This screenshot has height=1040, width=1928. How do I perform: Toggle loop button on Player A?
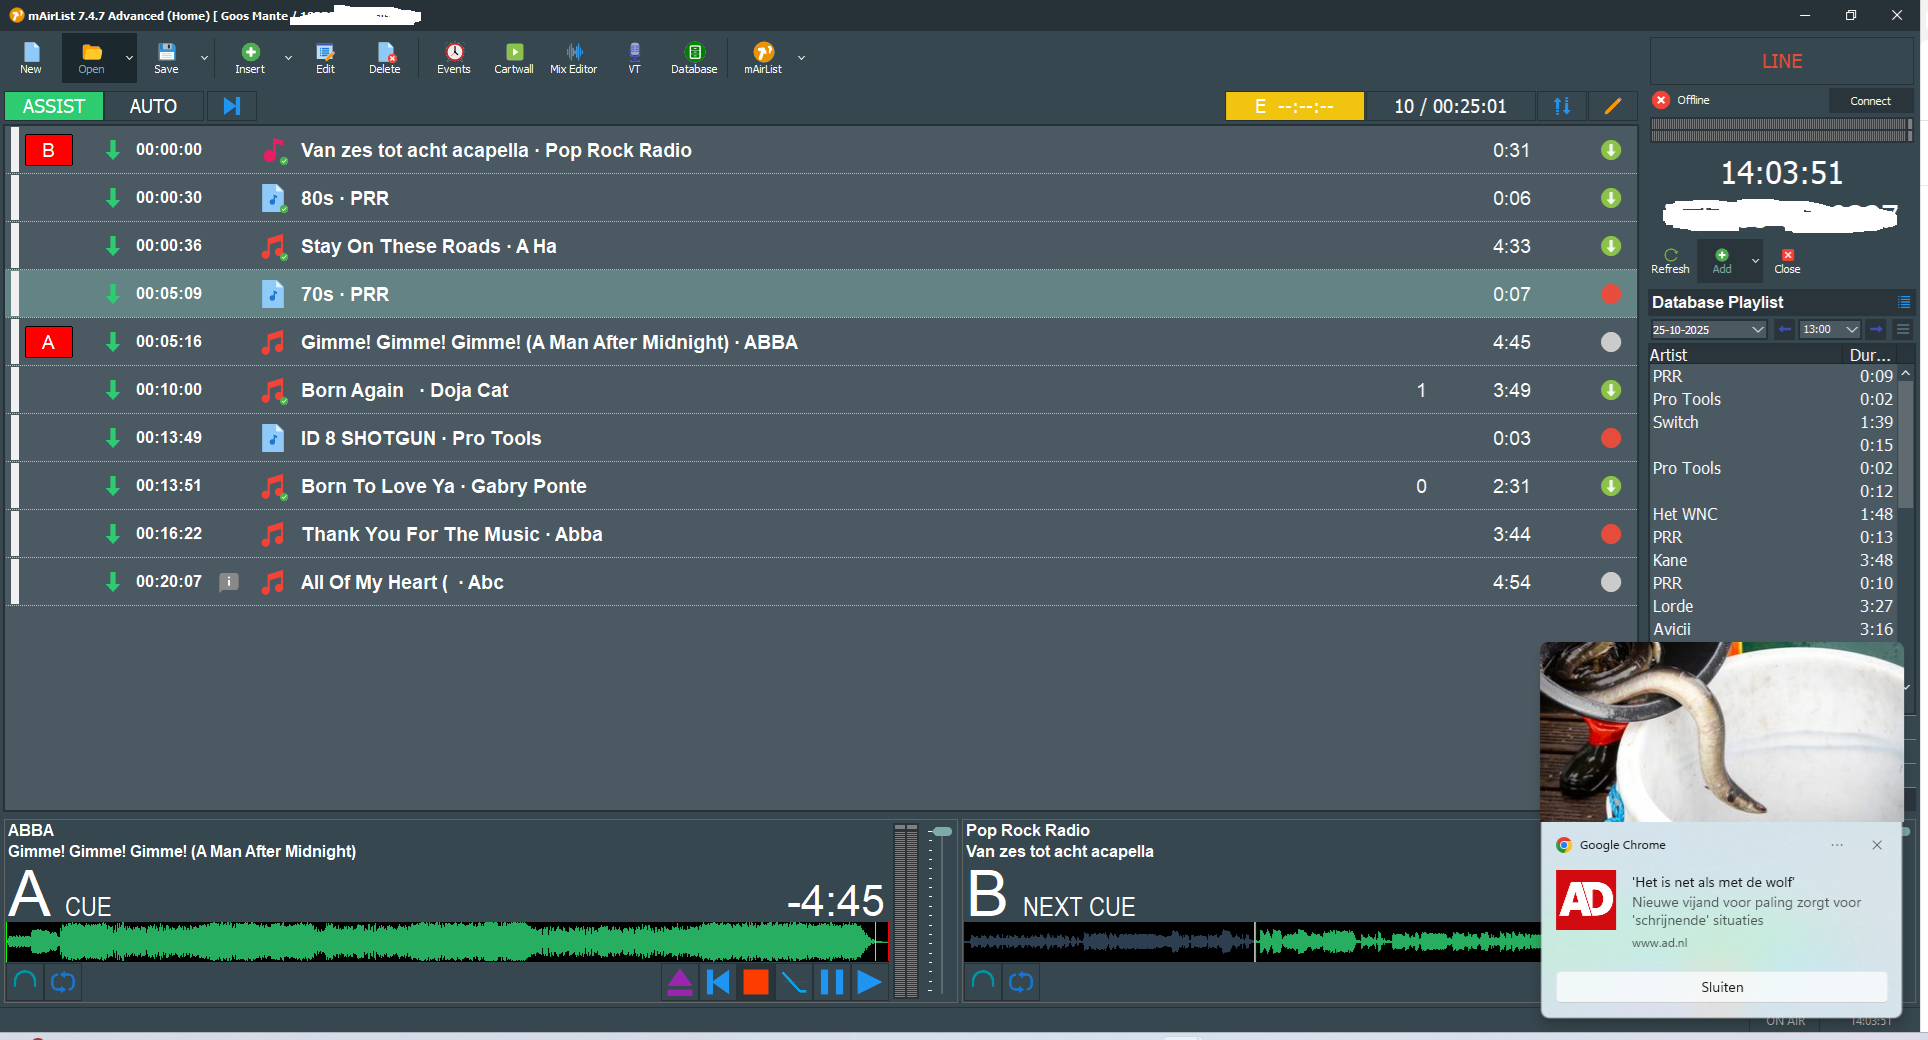coord(63,982)
